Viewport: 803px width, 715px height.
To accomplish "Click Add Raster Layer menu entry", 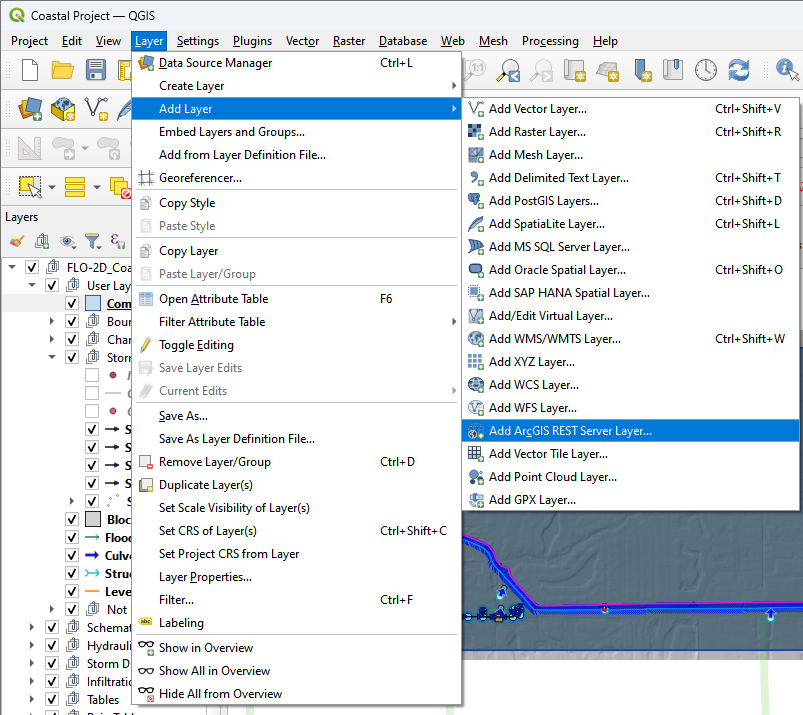I will [x=537, y=132].
